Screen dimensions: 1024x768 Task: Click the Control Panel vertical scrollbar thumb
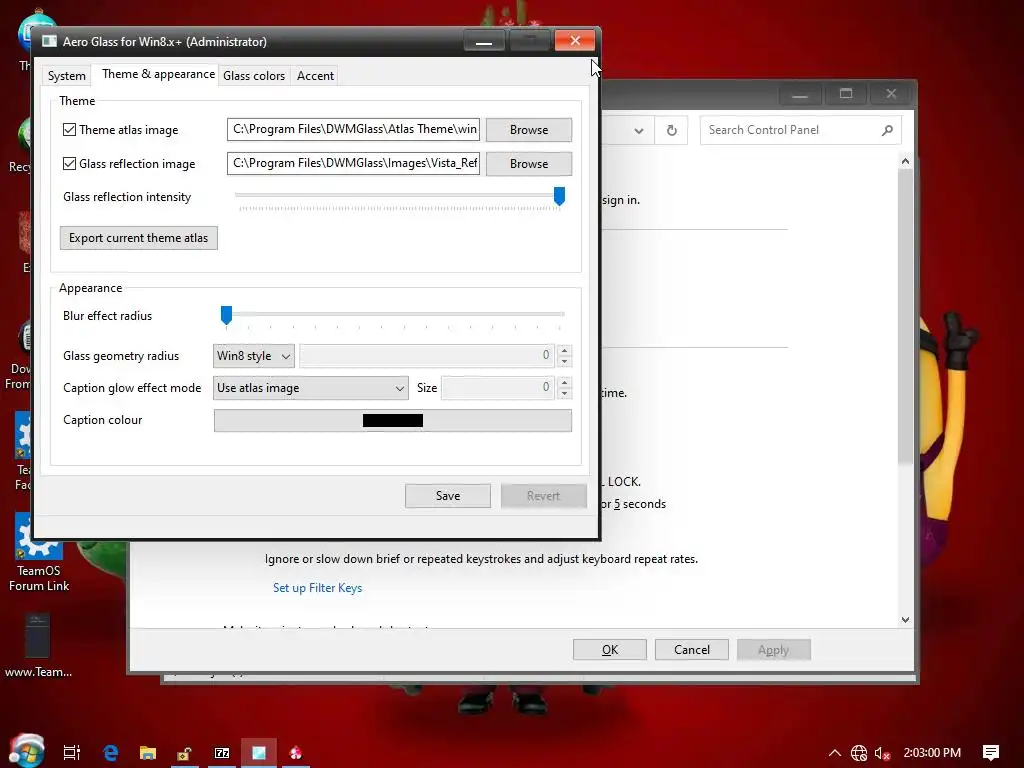click(905, 317)
